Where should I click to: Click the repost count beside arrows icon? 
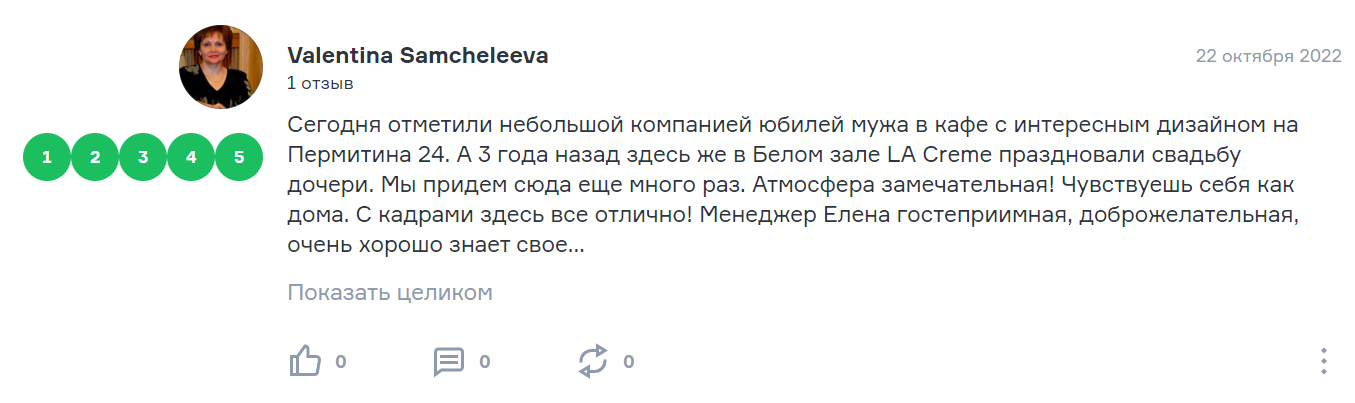click(x=629, y=361)
